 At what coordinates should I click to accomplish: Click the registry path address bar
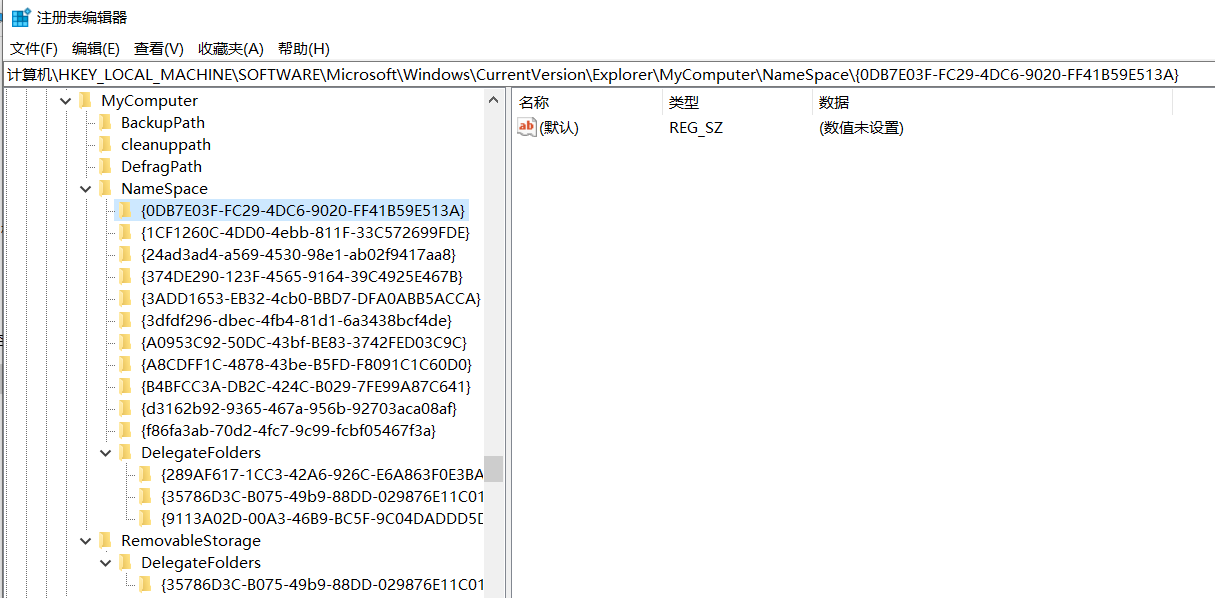607,75
